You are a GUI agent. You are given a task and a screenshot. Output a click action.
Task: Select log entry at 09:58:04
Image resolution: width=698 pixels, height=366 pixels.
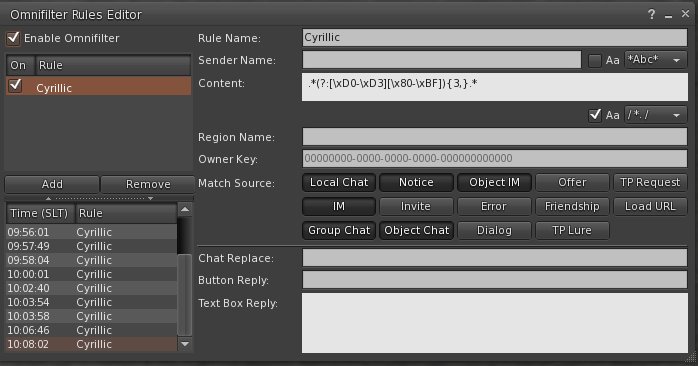pyautogui.click(x=91, y=260)
